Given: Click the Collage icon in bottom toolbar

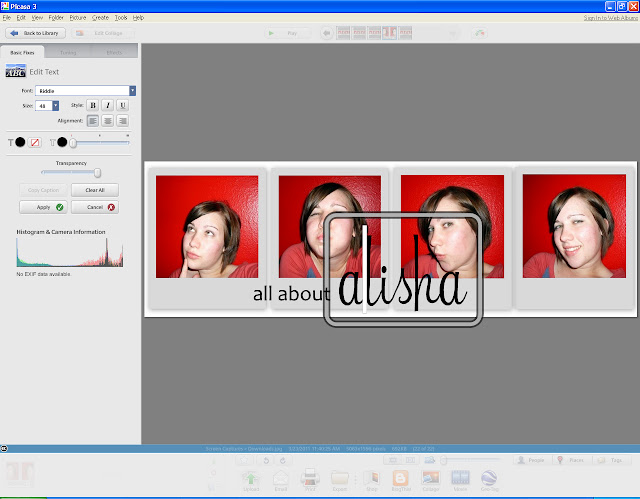Looking at the screenshot, I should [x=431, y=480].
